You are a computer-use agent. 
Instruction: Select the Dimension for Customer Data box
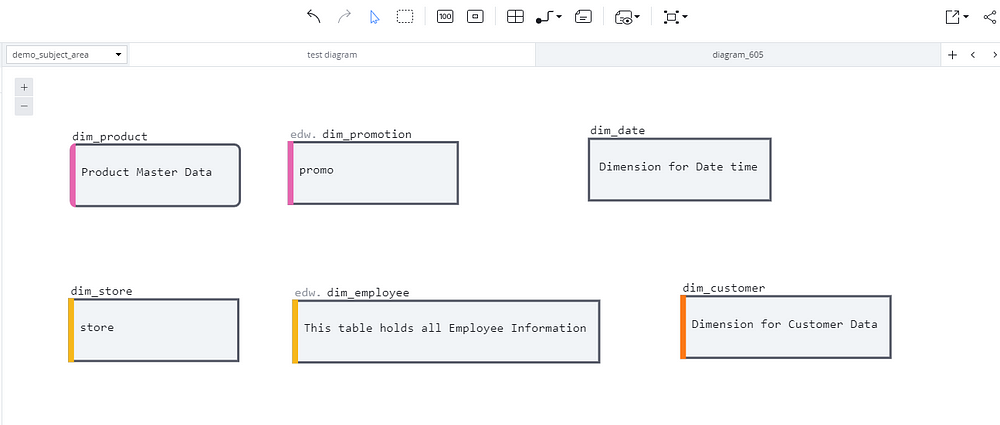(x=786, y=327)
